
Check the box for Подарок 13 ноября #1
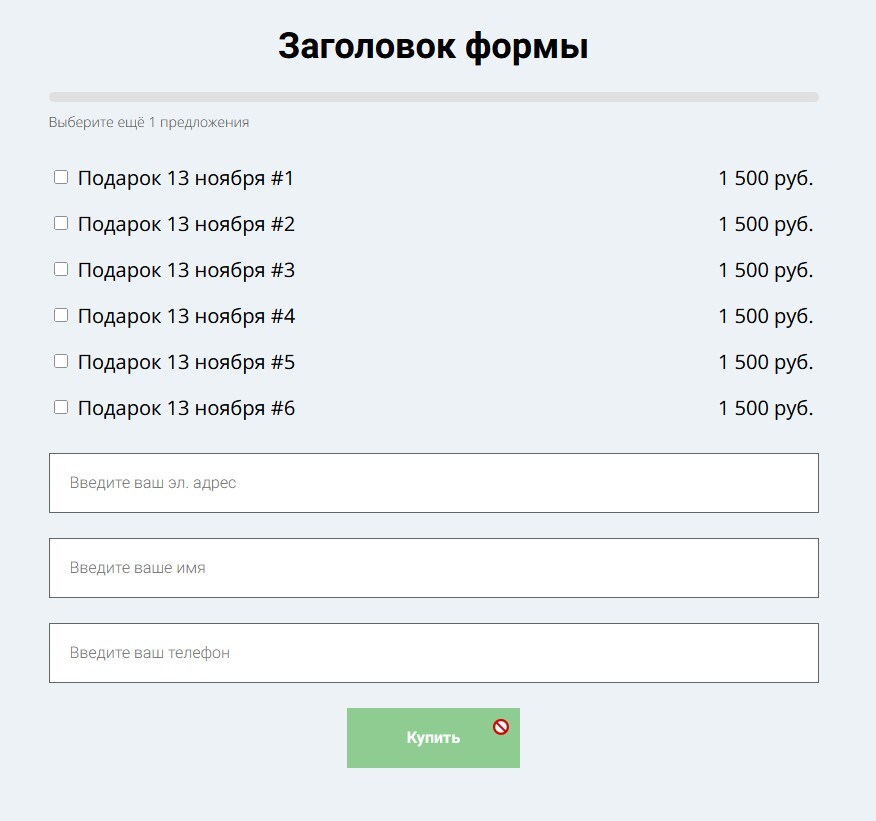(61, 177)
